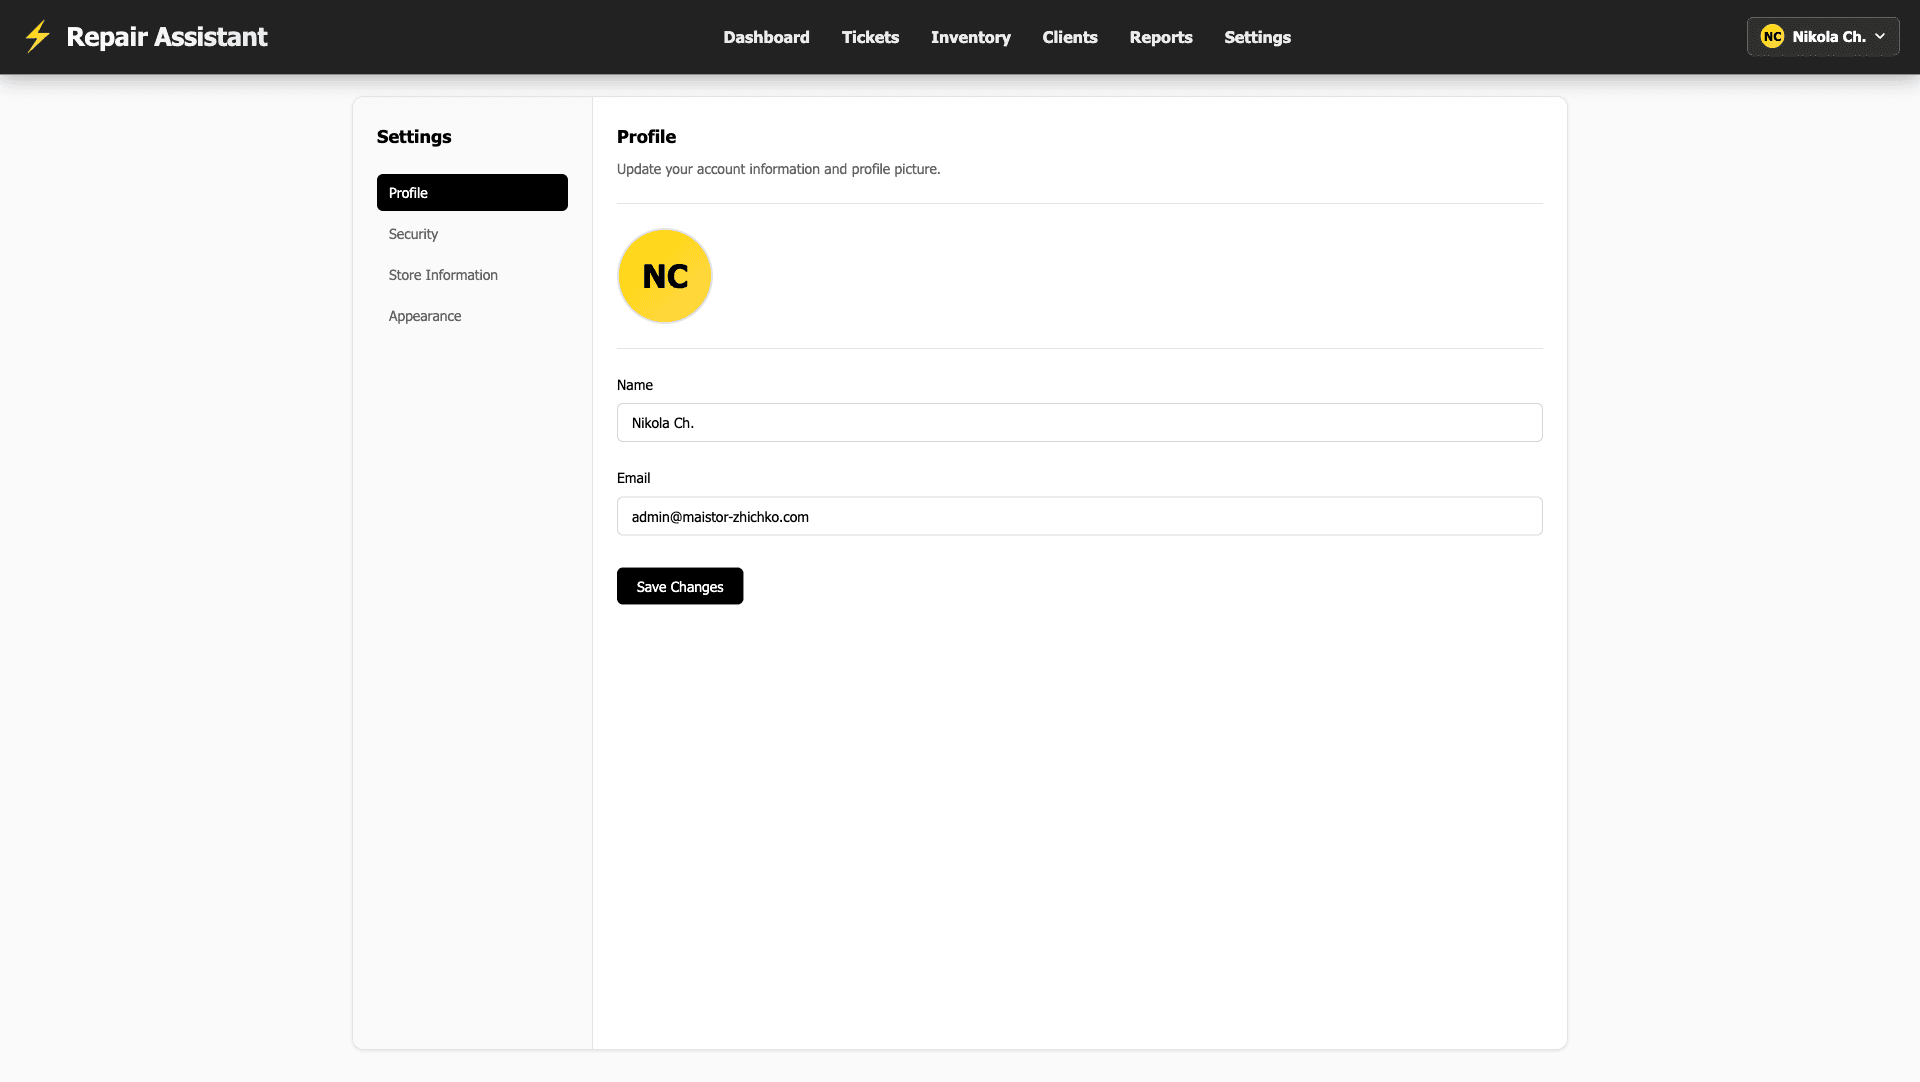View the Reports section
Viewport: 1920px width, 1082px height.
[1161, 37]
